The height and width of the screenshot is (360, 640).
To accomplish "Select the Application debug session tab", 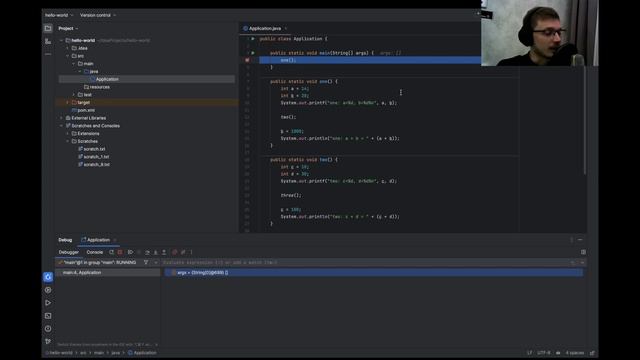I will [x=98, y=240].
